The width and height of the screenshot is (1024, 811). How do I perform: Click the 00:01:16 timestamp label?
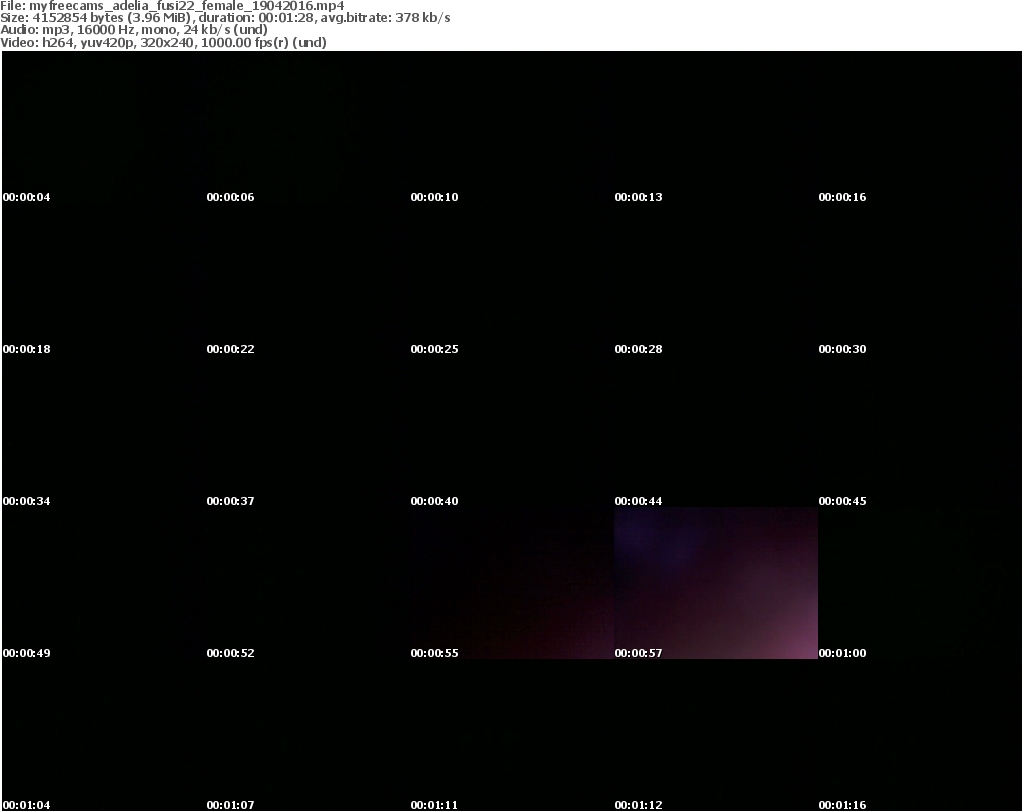[842, 805]
